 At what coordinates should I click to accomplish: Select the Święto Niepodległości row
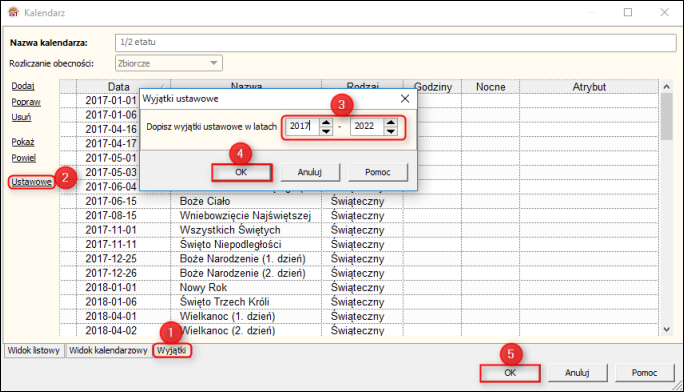359,244
